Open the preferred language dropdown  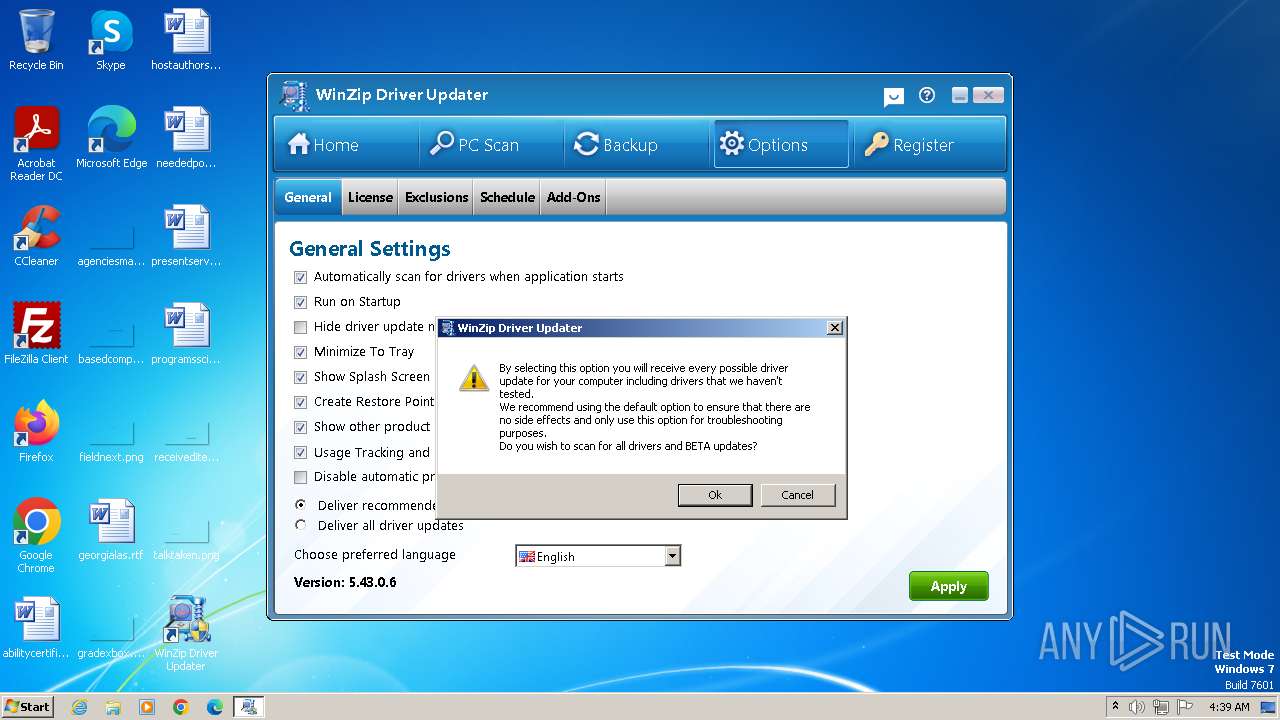pyautogui.click(x=598, y=556)
